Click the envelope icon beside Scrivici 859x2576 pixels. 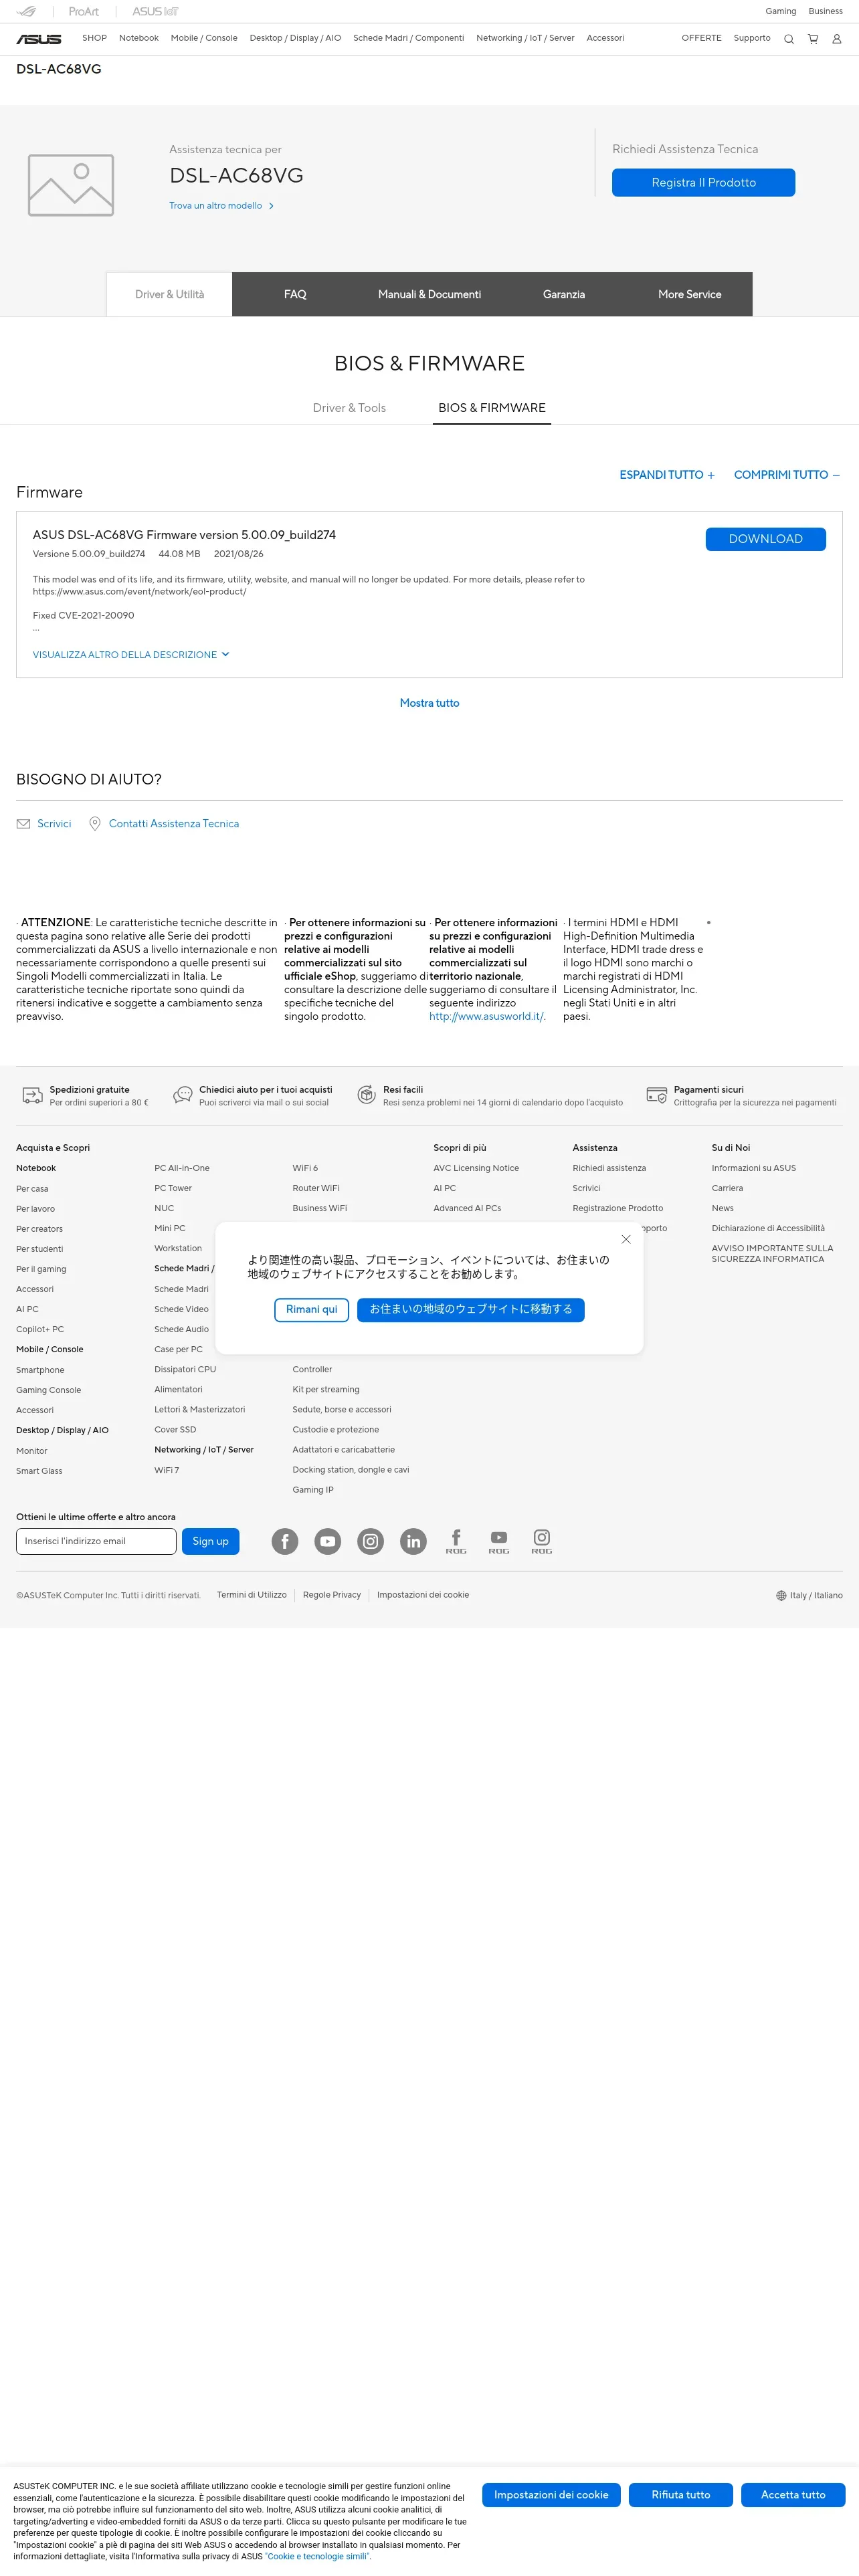point(23,824)
